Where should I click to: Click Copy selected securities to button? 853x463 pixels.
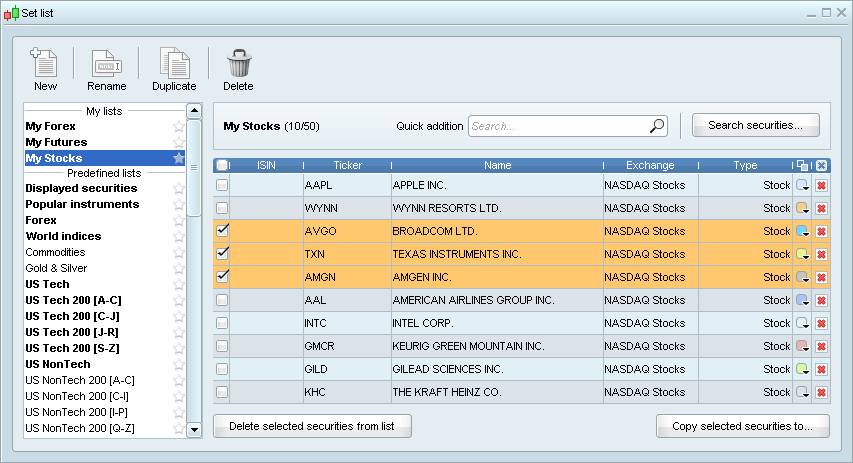[743, 426]
